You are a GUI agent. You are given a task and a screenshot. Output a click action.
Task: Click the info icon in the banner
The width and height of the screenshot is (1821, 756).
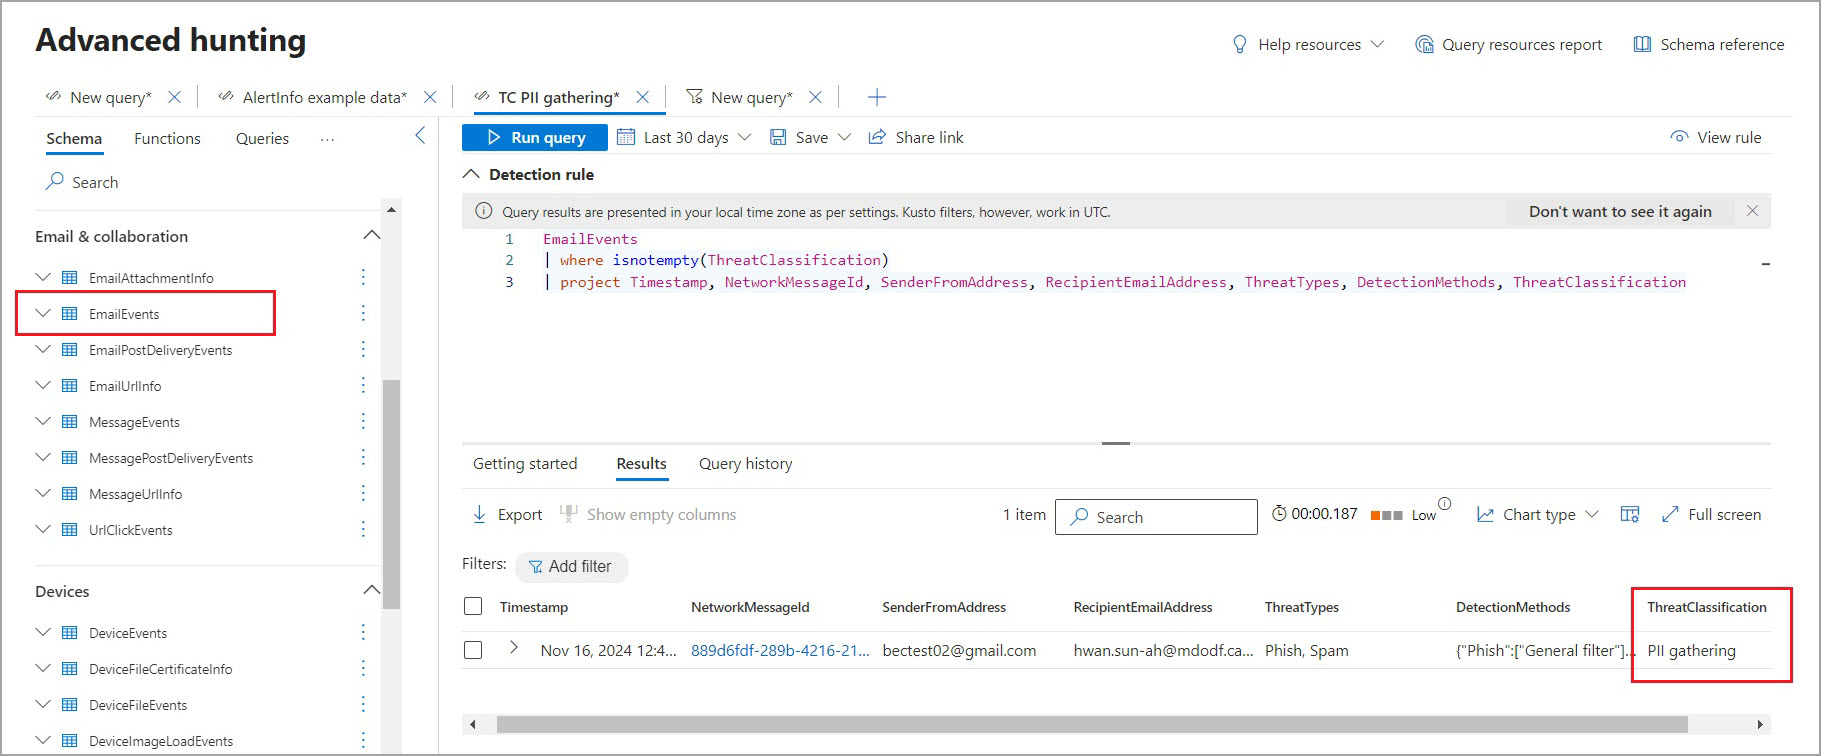(x=483, y=211)
